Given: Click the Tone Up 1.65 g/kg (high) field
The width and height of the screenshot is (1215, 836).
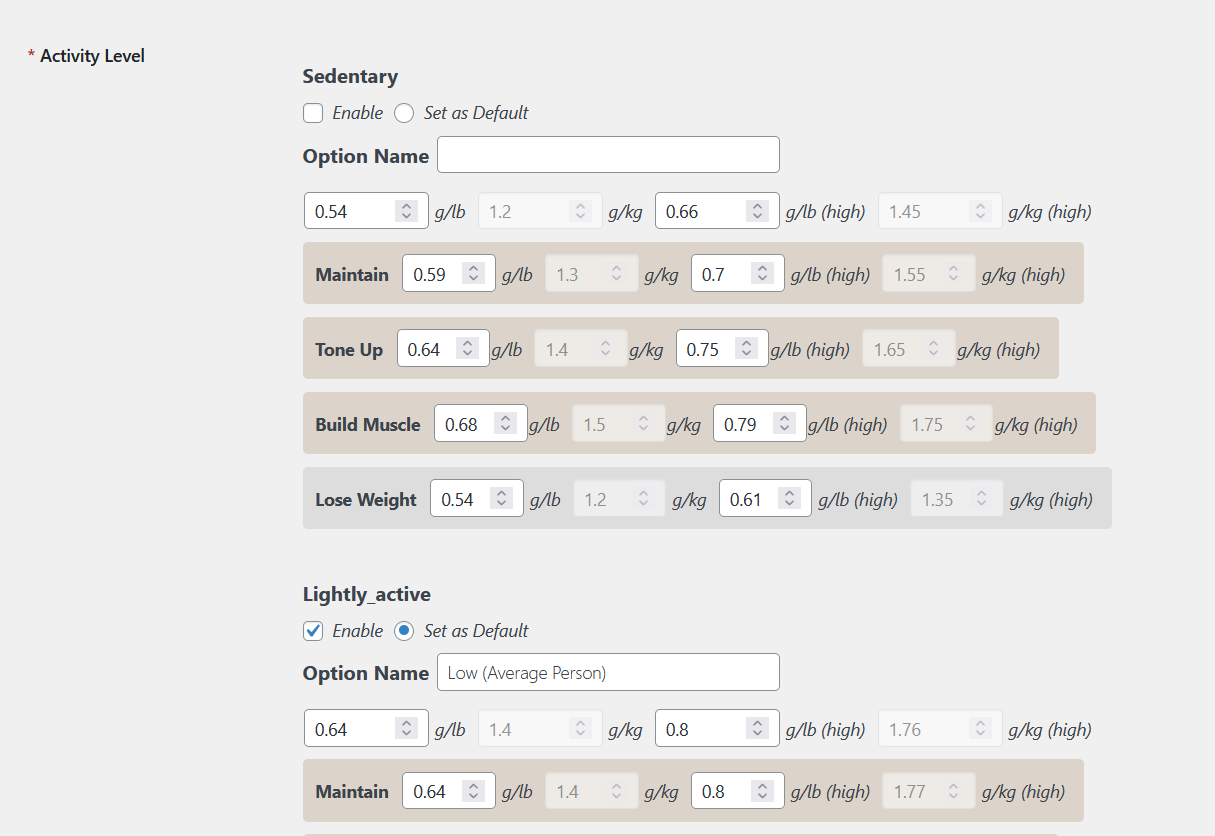Looking at the screenshot, I should 908,349.
